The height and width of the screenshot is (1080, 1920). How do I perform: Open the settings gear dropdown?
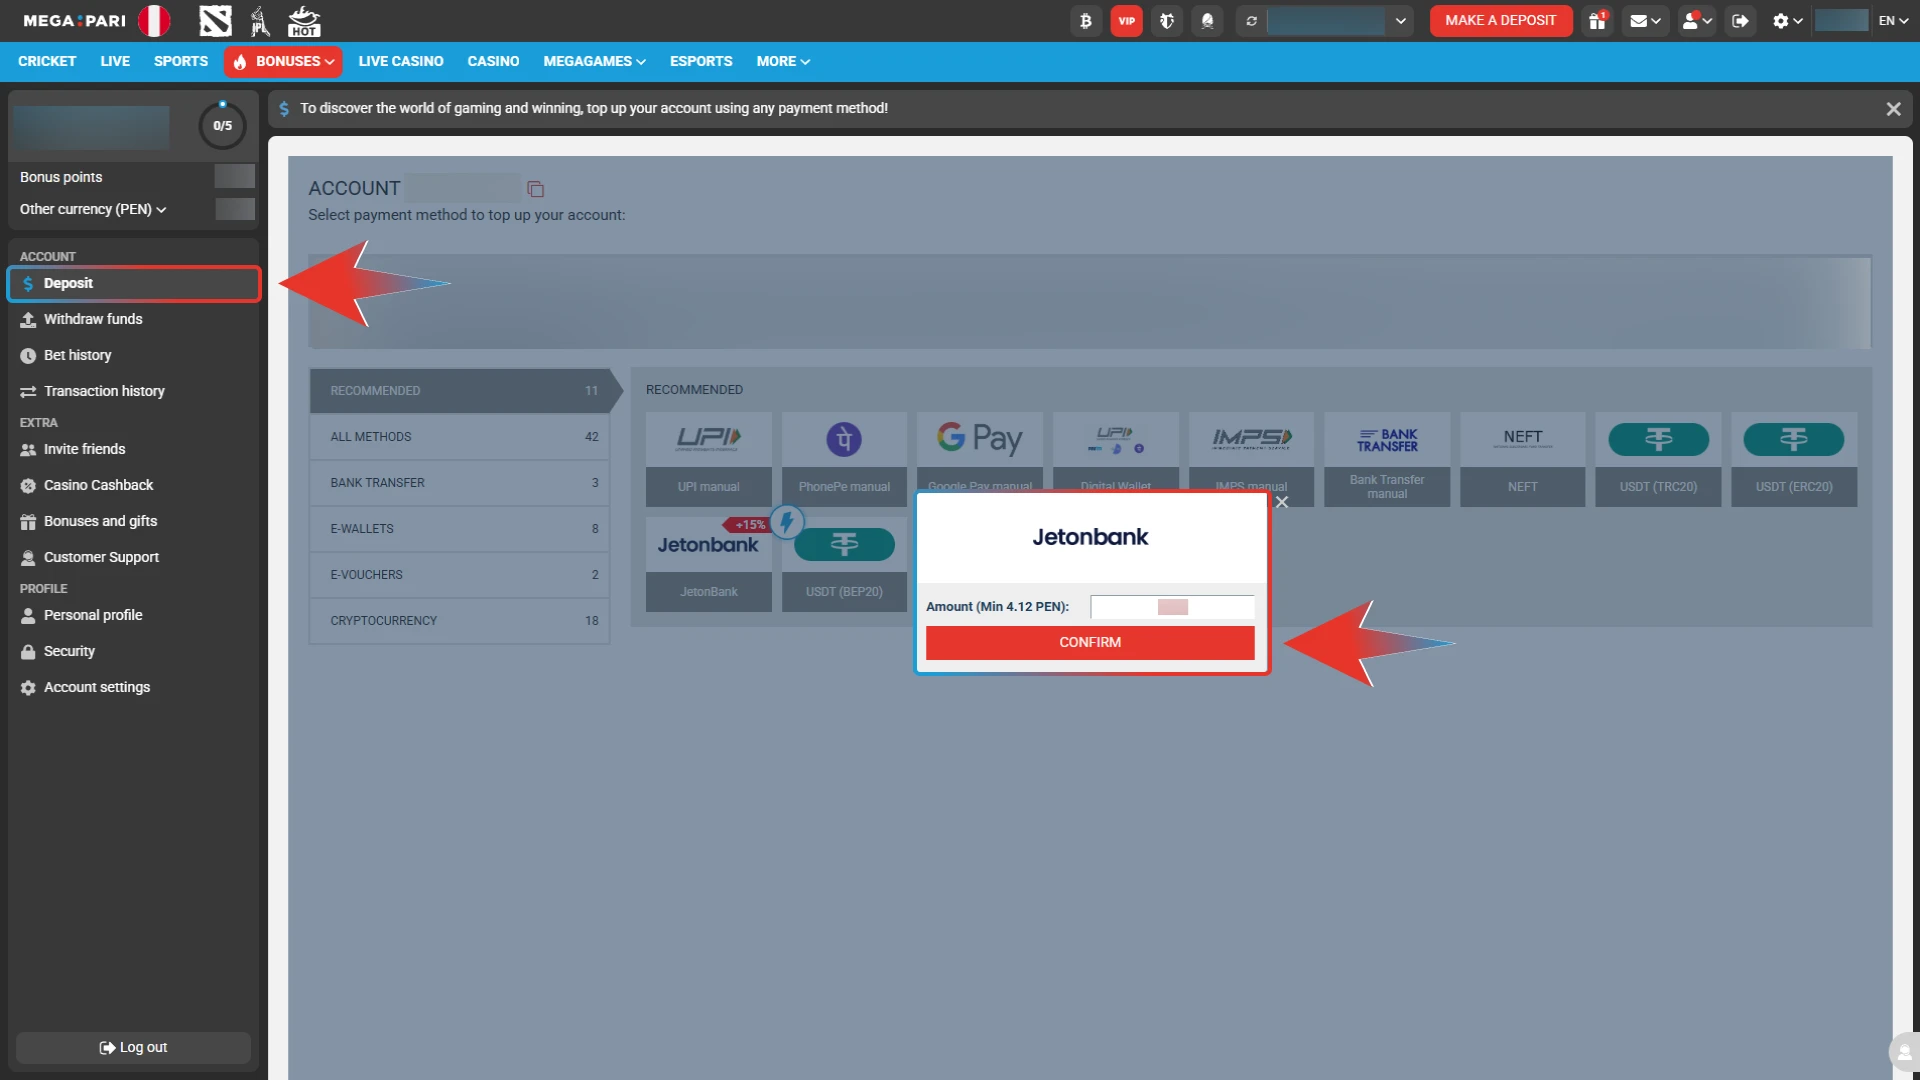coord(1787,21)
